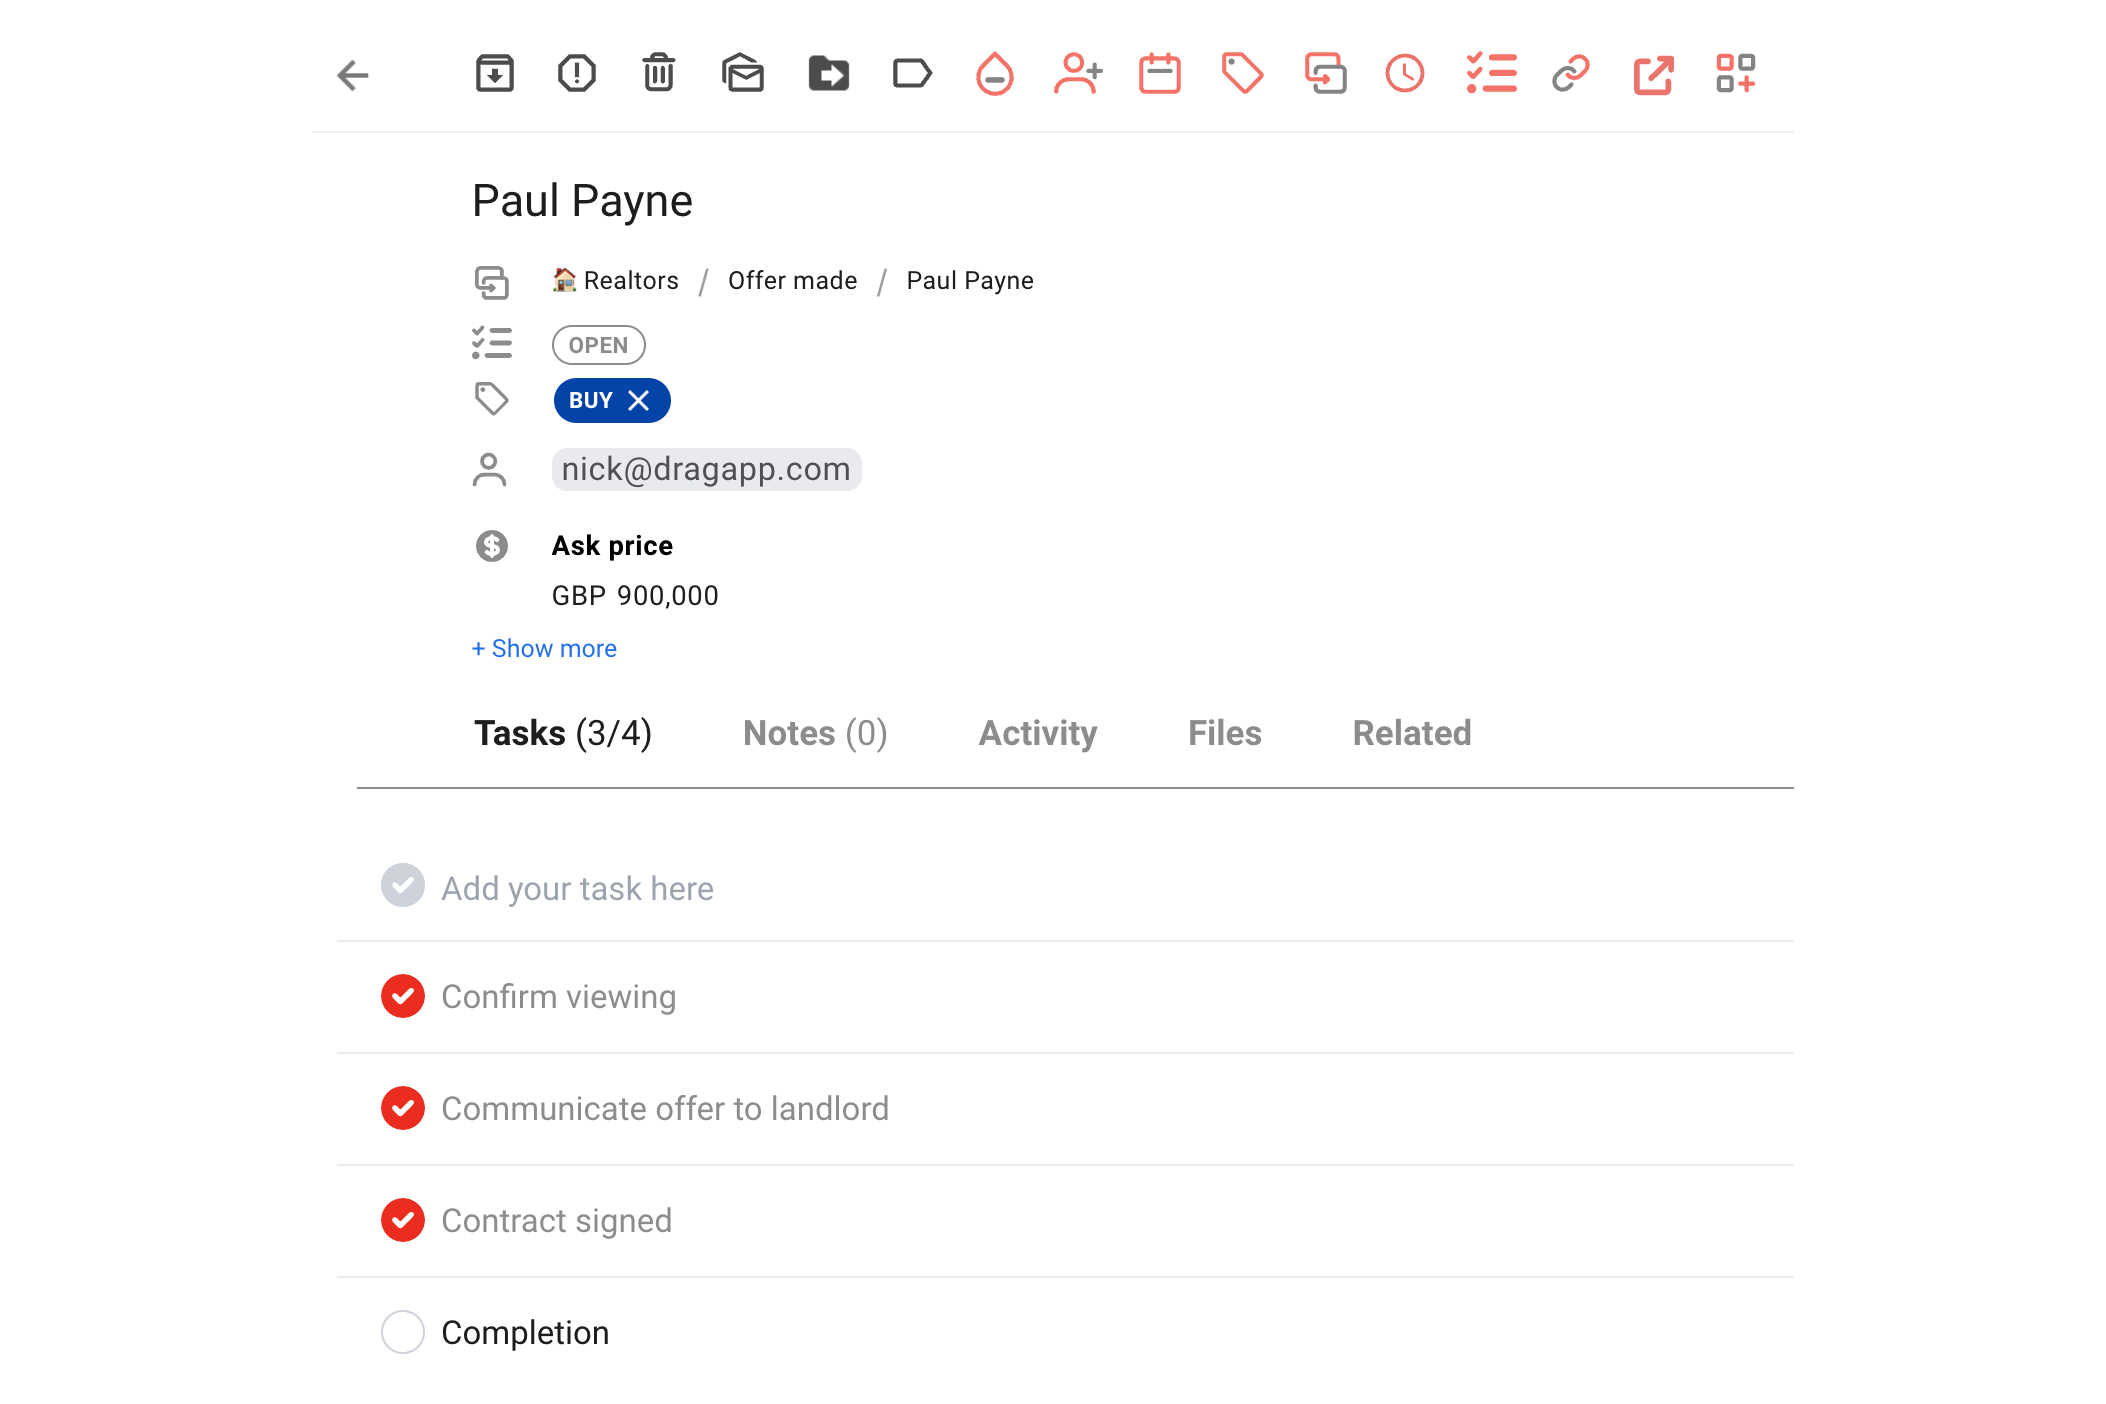The height and width of the screenshot is (1404, 2106).
Task: Open the Related tab
Action: tap(1412, 733)
